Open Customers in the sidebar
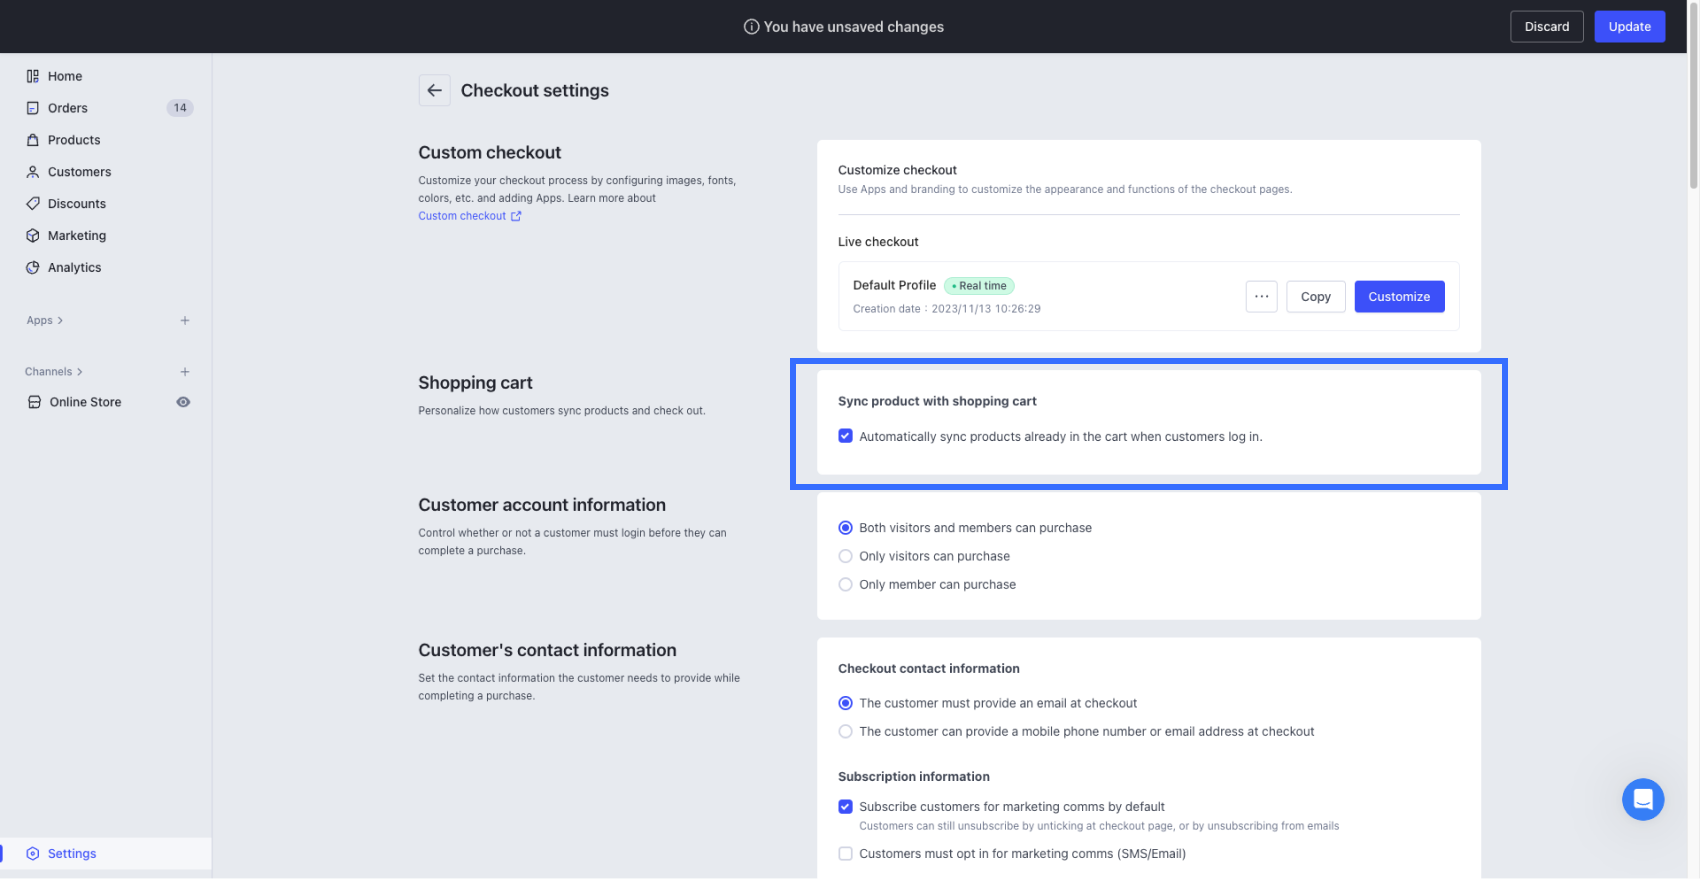 (x=79, y=172)
